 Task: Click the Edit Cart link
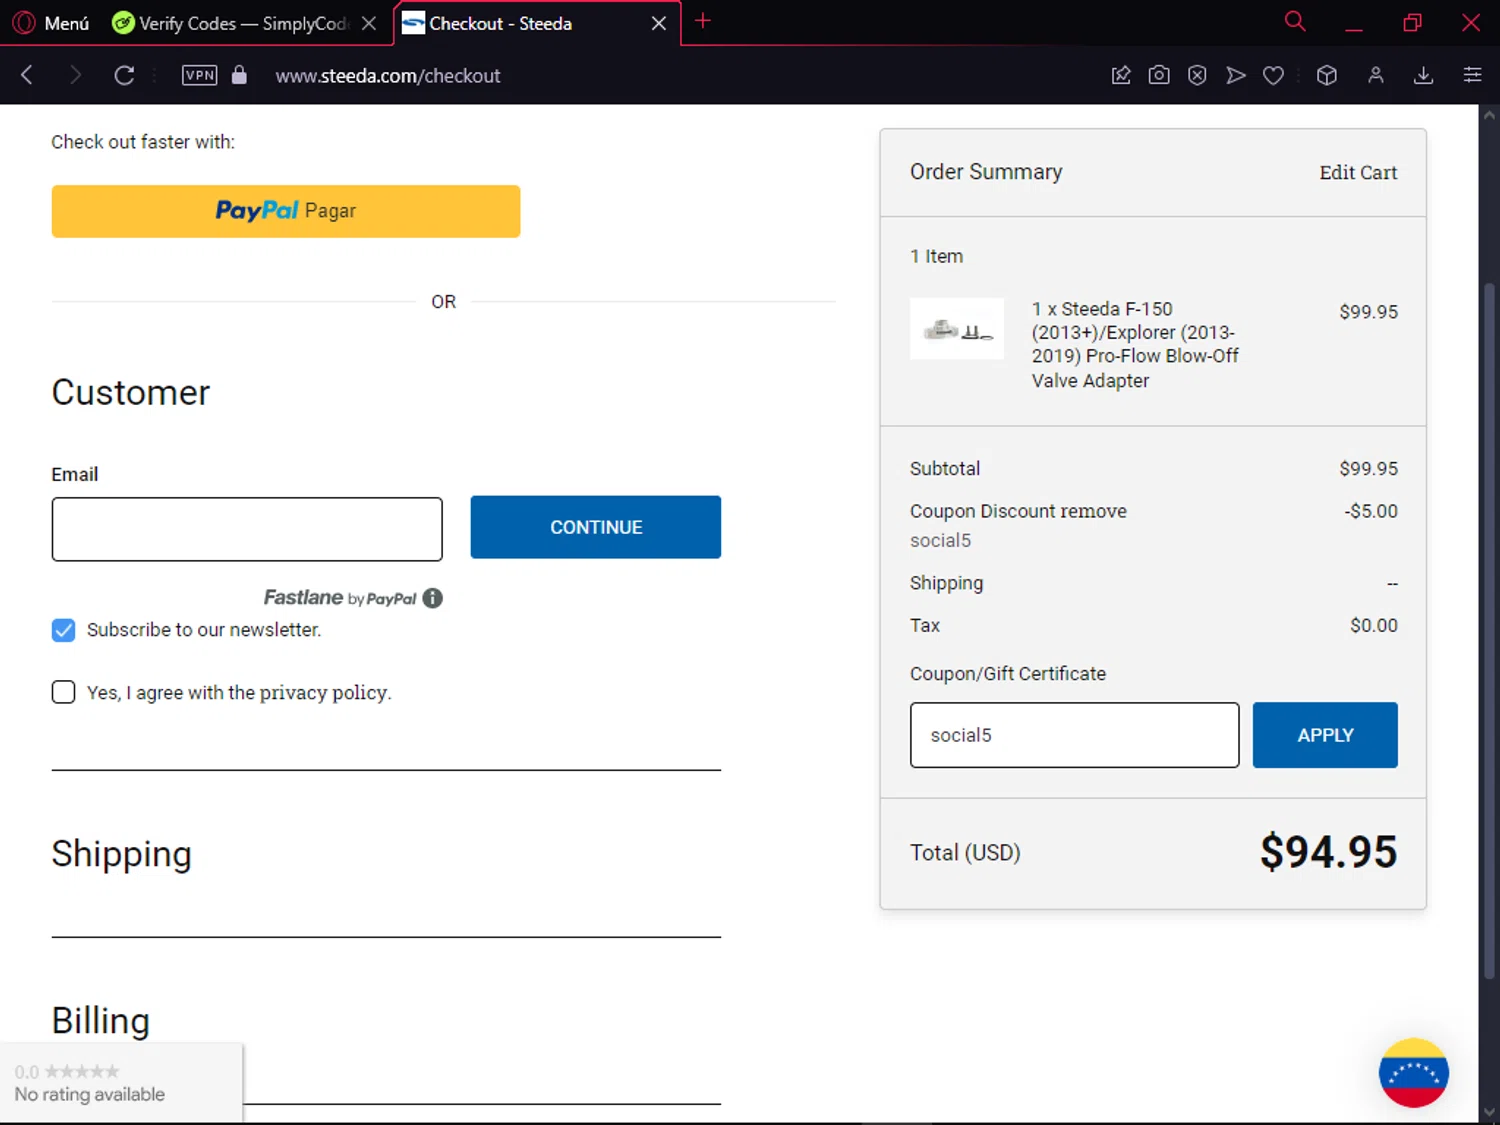[1358, 172]
